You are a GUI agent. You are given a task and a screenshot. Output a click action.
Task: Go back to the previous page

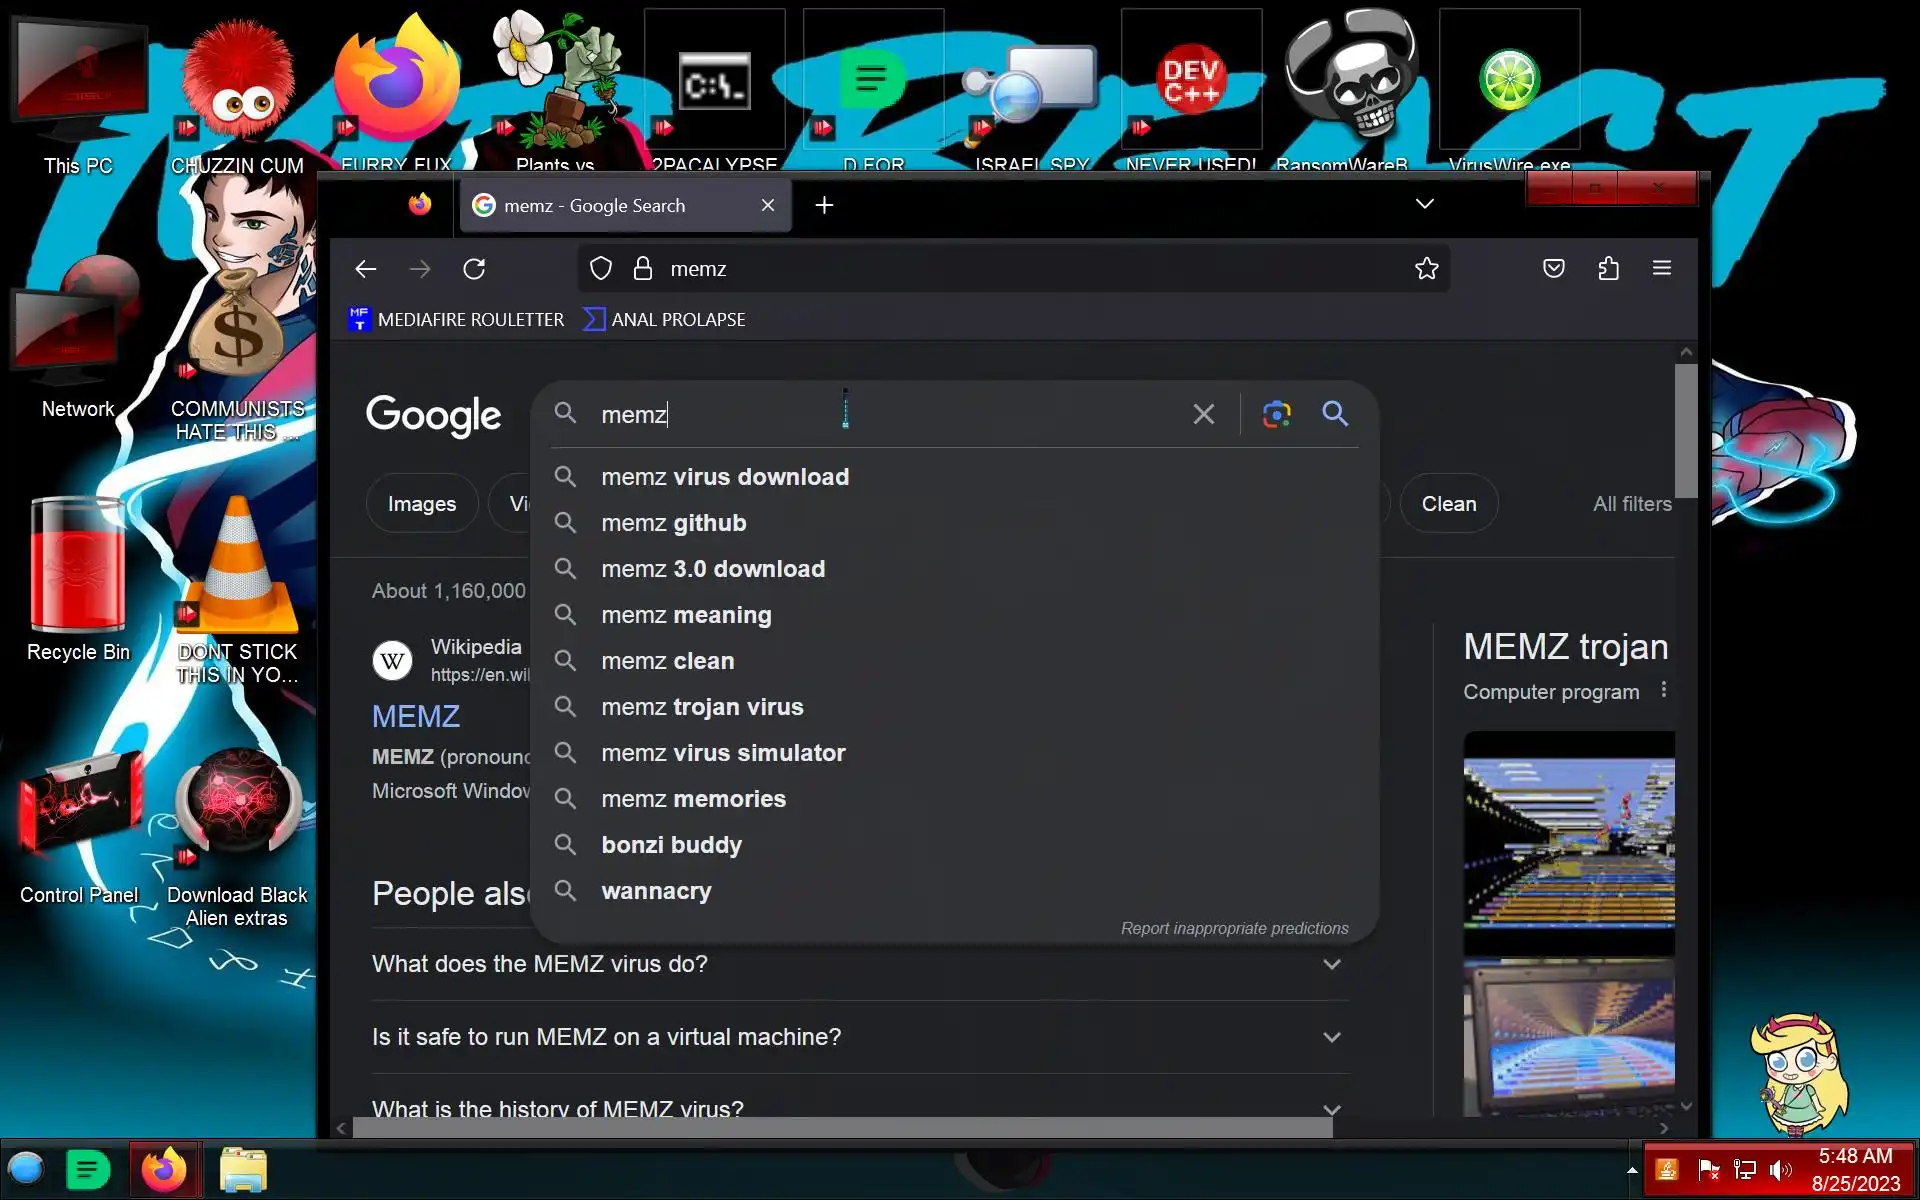tap(366, 268)
